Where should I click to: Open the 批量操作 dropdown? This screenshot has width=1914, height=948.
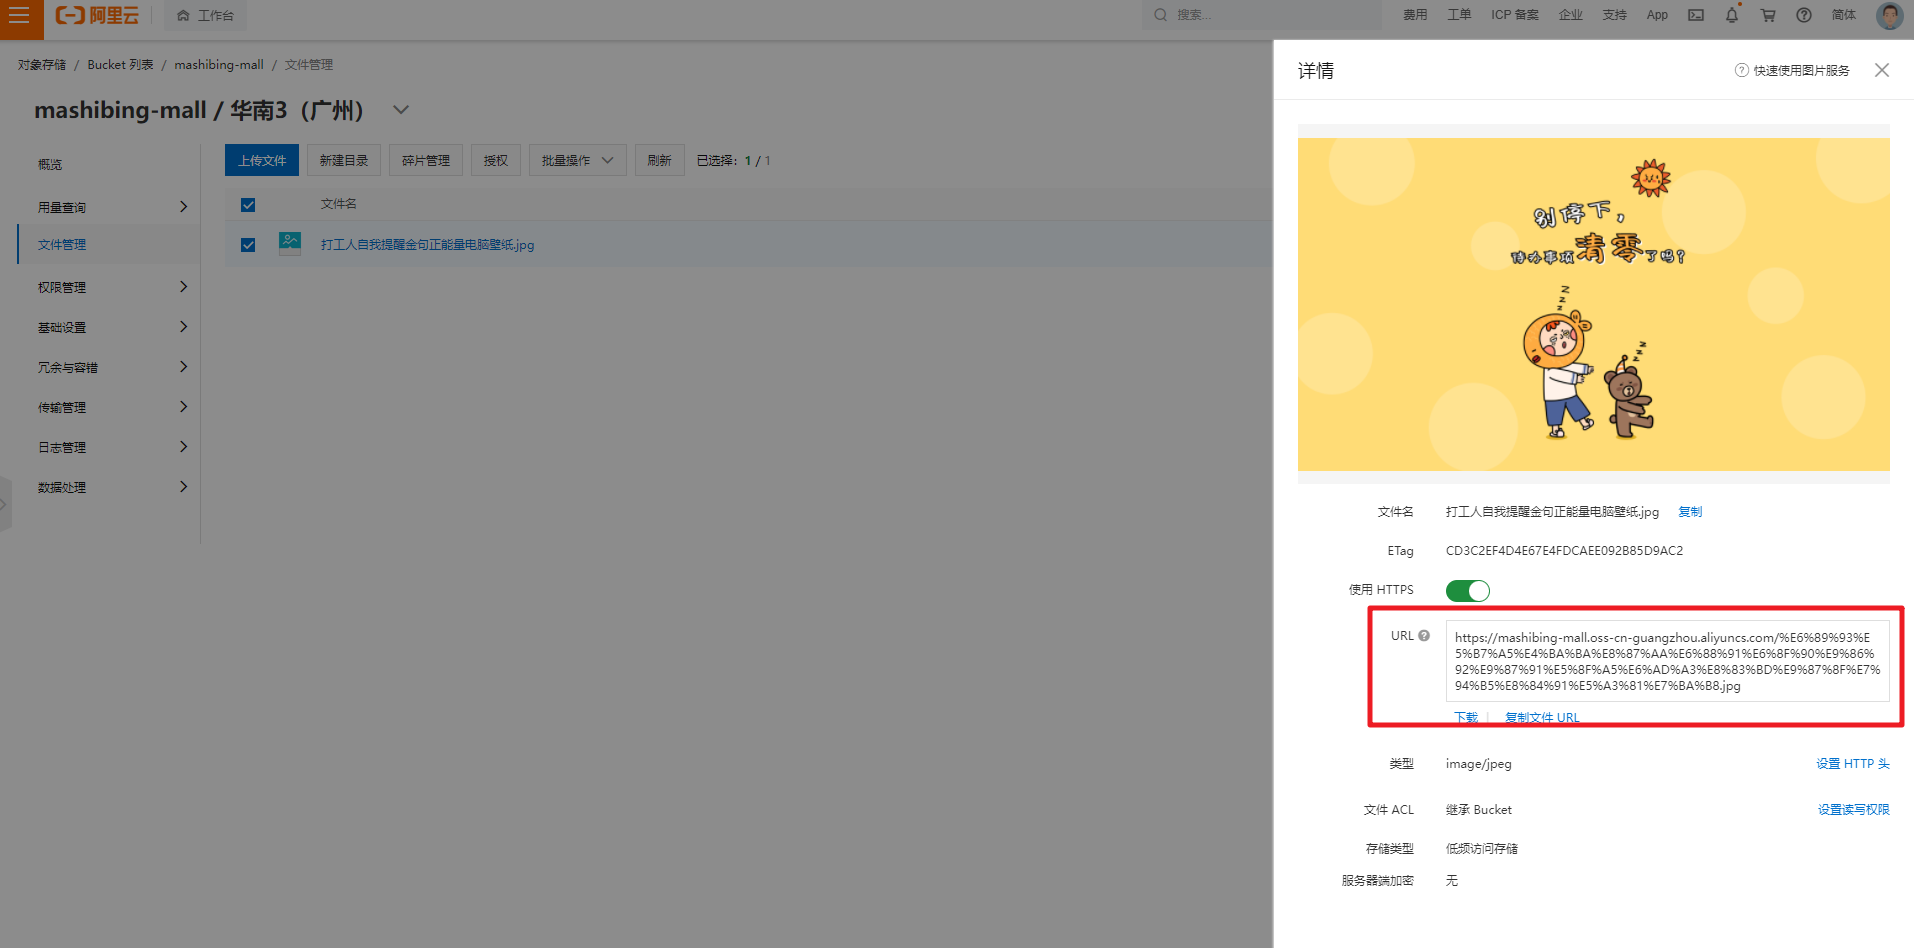(x=578, y=160)
